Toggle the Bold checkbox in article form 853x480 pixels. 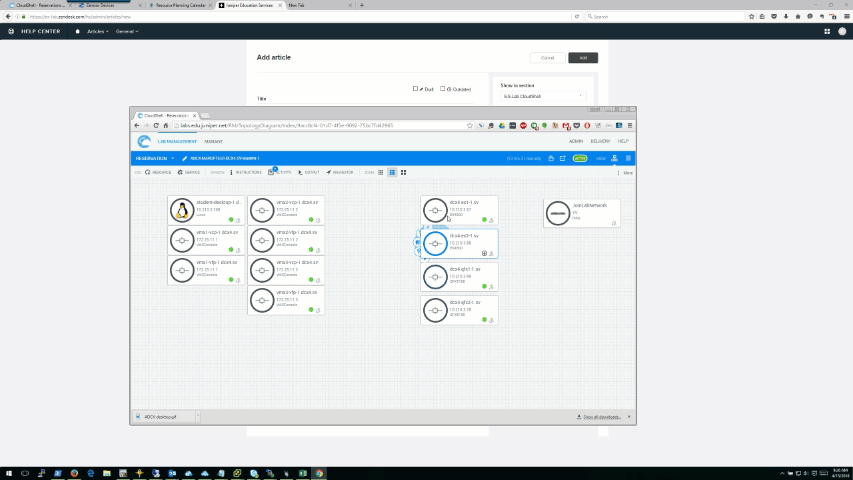(415, 89)
